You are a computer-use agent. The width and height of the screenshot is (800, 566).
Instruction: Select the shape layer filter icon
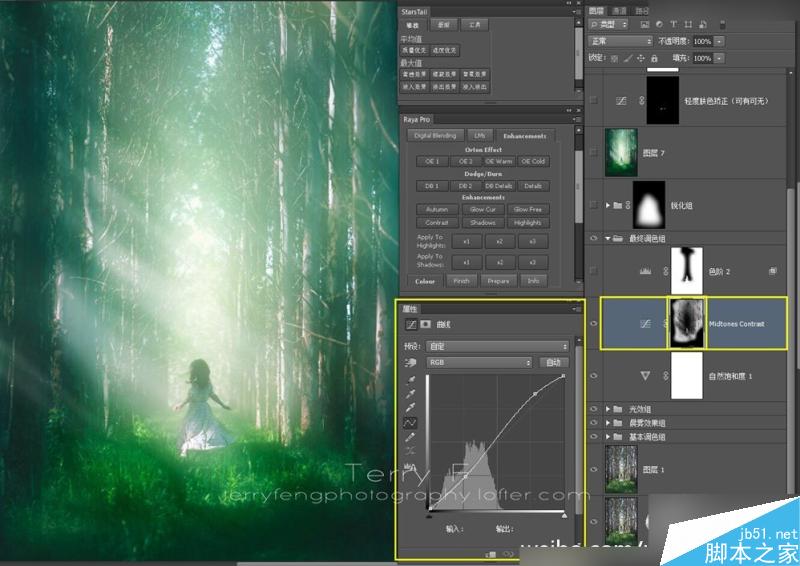point(688,24)
